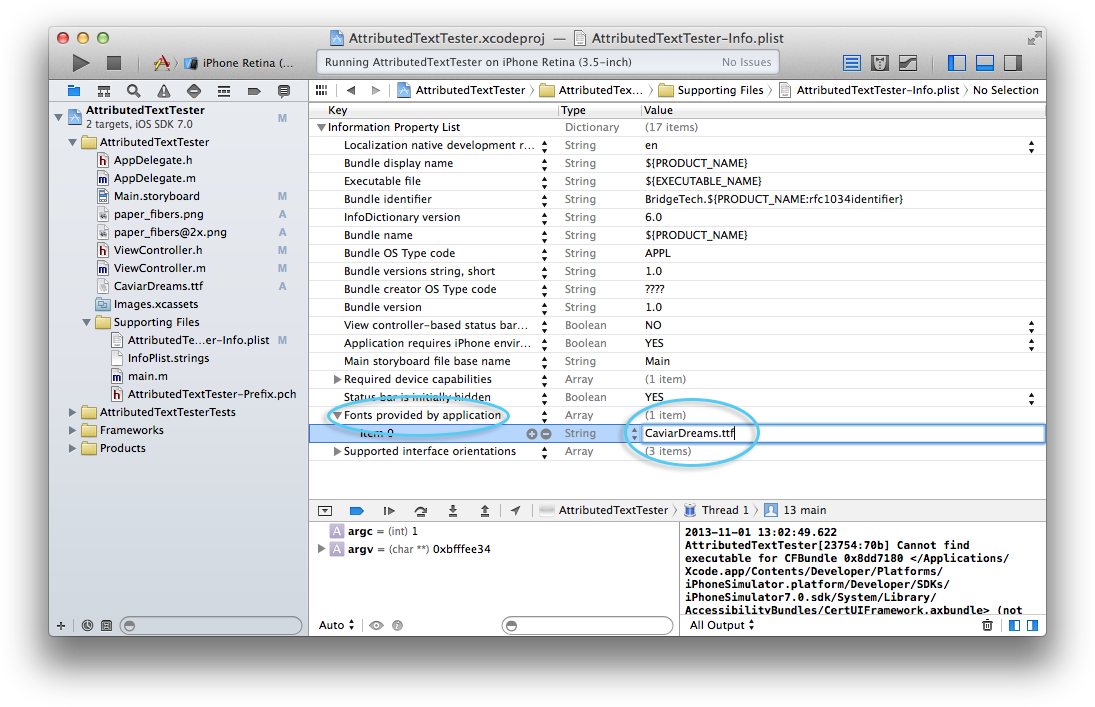Expand Required device capabilities array
1095x707 pixels.
tap(337, 379)
